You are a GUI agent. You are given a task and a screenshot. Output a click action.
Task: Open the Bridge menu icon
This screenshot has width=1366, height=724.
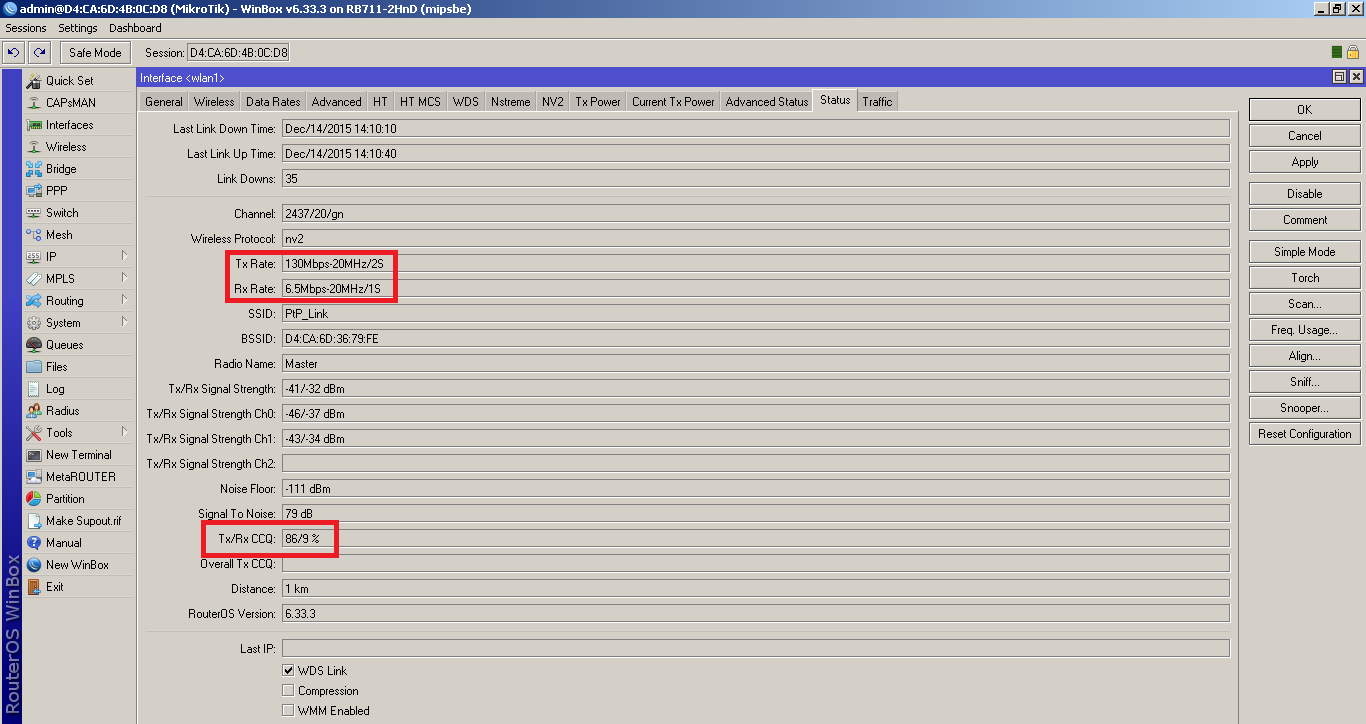point(34,169)
